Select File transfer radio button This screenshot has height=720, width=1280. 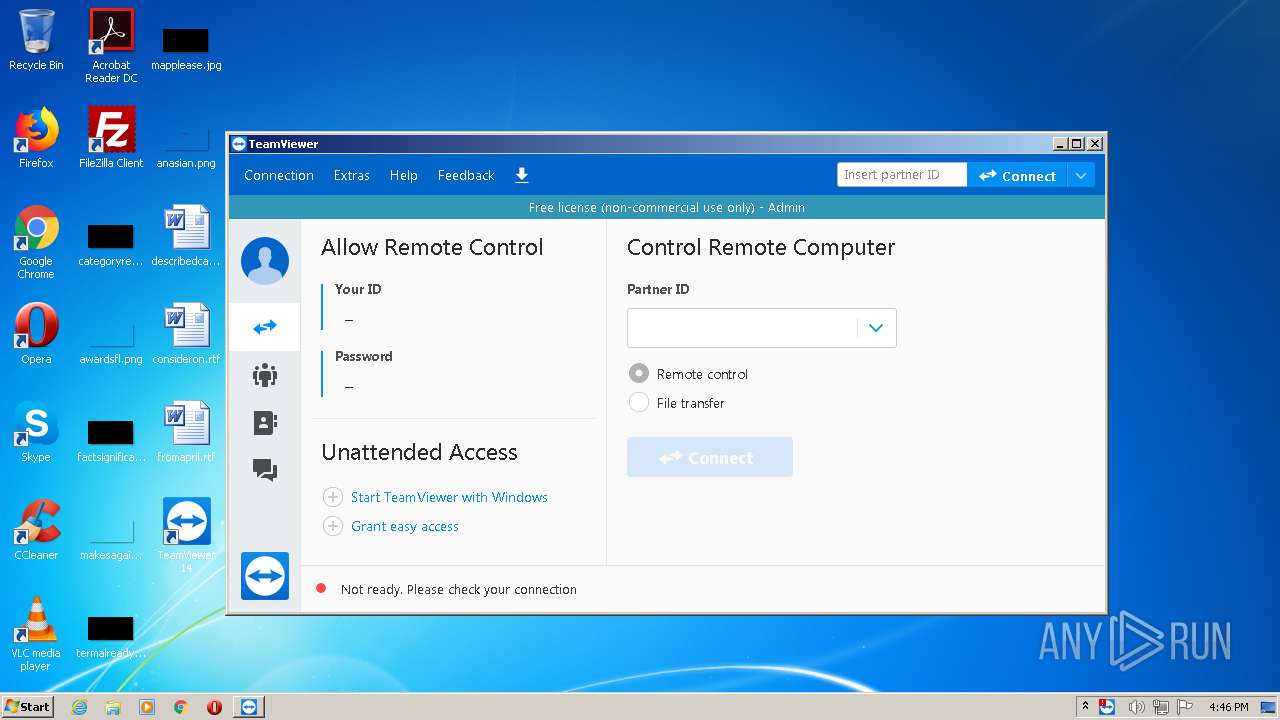coord(639,402)
